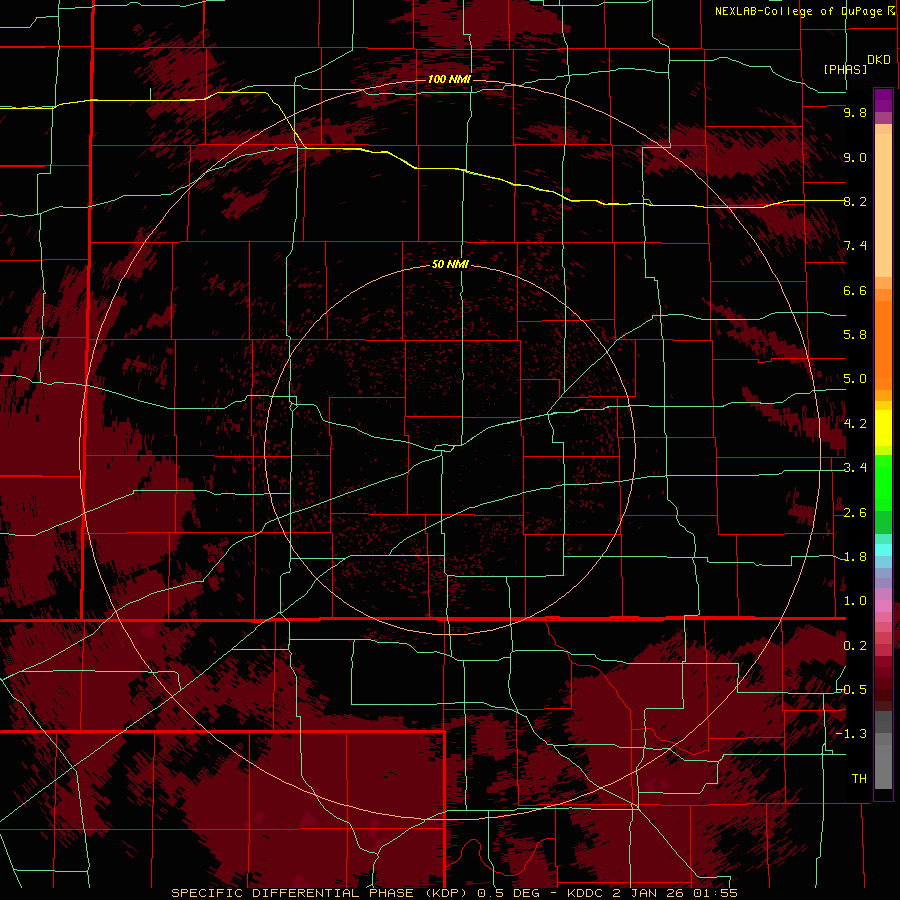Click the 5.0 scale value
This screenshot has width=900, height=900.
(x=855, y=379)
